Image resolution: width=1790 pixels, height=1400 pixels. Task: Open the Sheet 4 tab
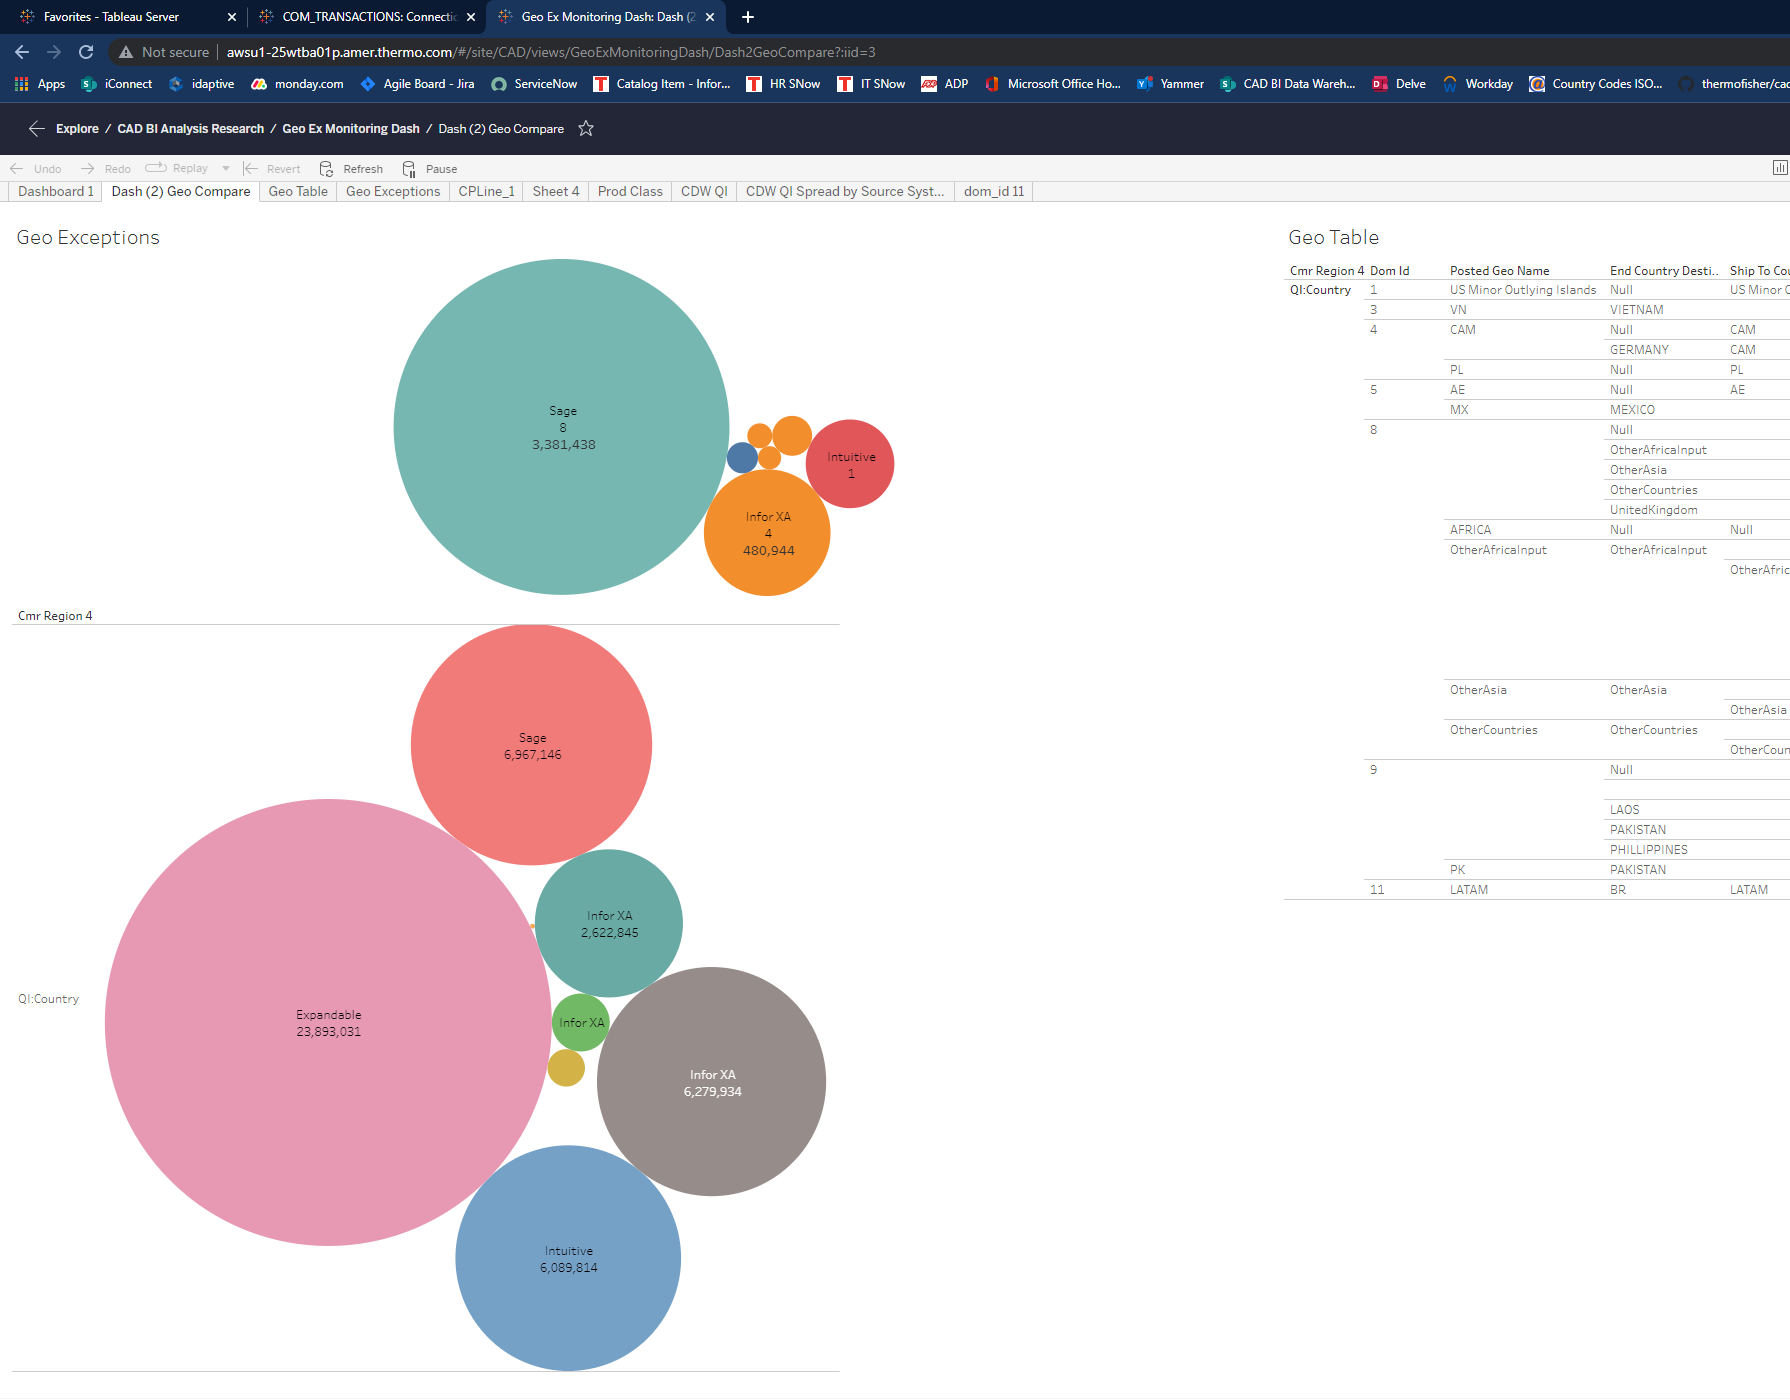[556, 191]
